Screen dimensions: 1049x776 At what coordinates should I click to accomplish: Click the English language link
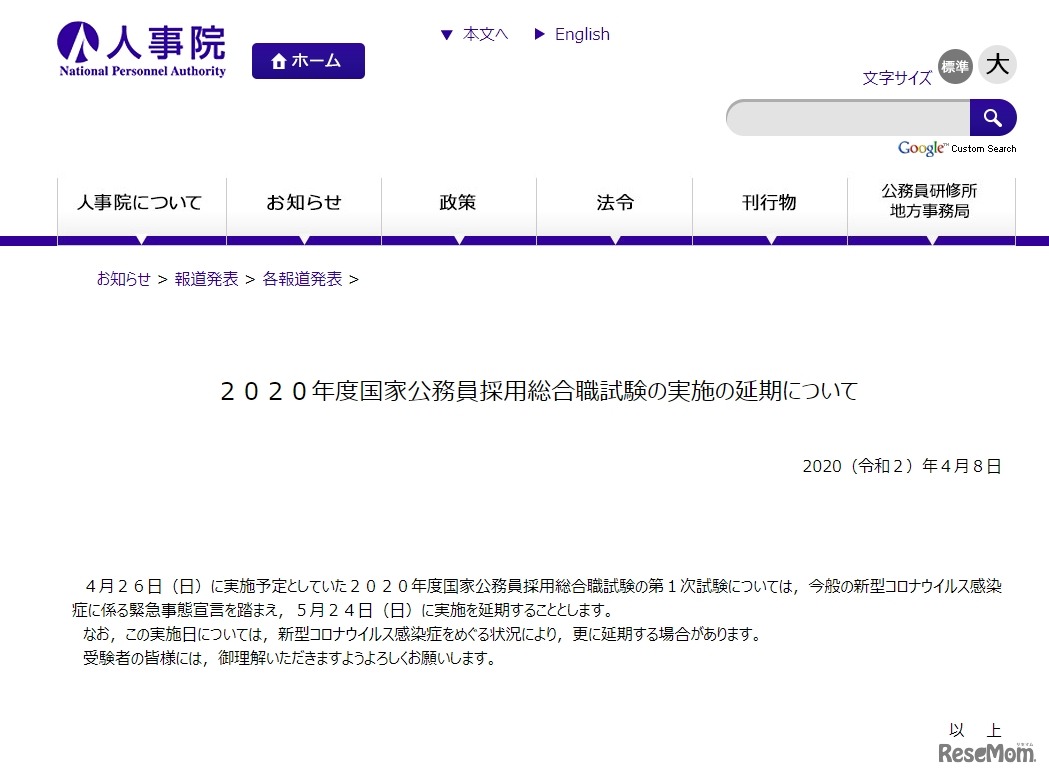tap(581, 34)
